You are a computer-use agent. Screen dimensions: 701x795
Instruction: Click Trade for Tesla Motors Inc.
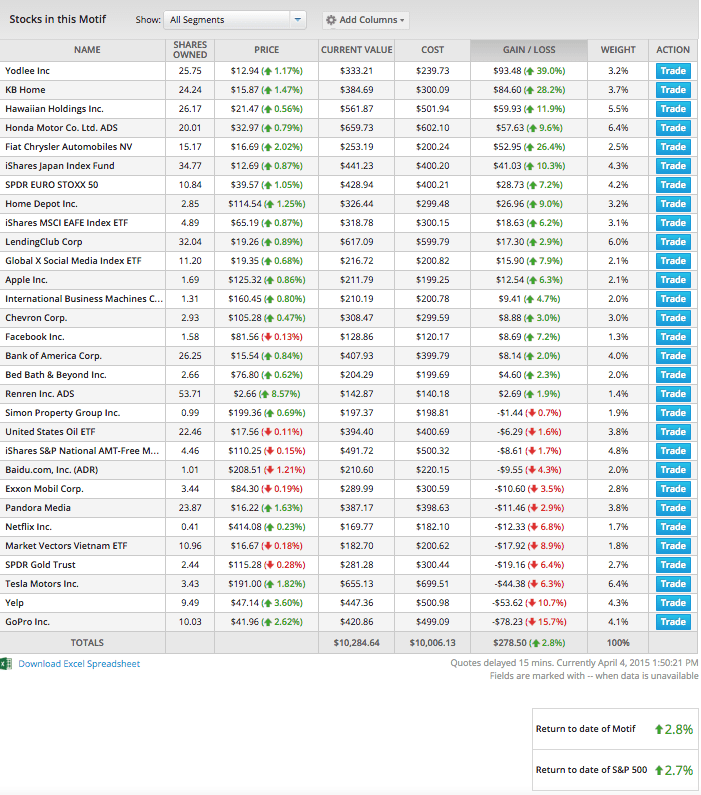(673, 584)
